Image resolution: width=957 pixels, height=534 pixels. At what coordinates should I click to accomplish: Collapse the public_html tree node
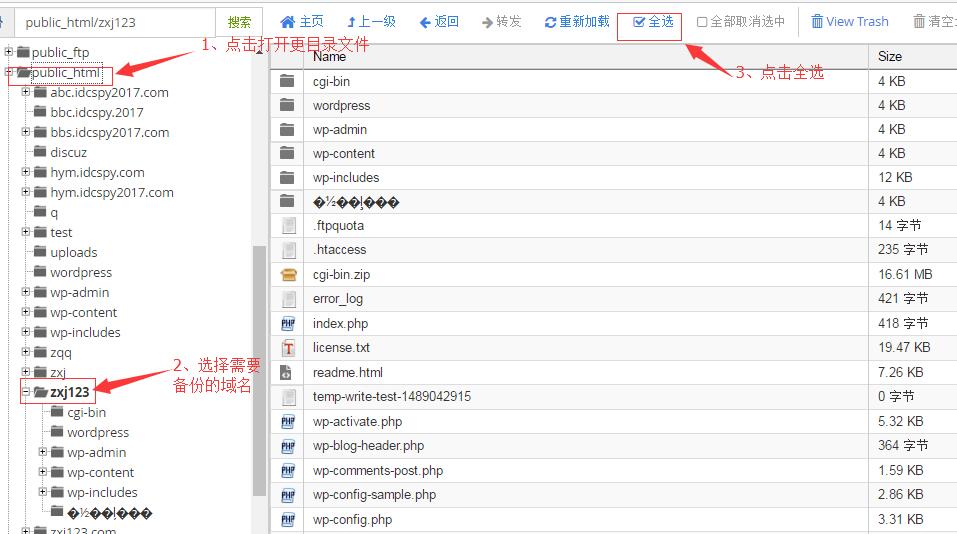(9, 71)
